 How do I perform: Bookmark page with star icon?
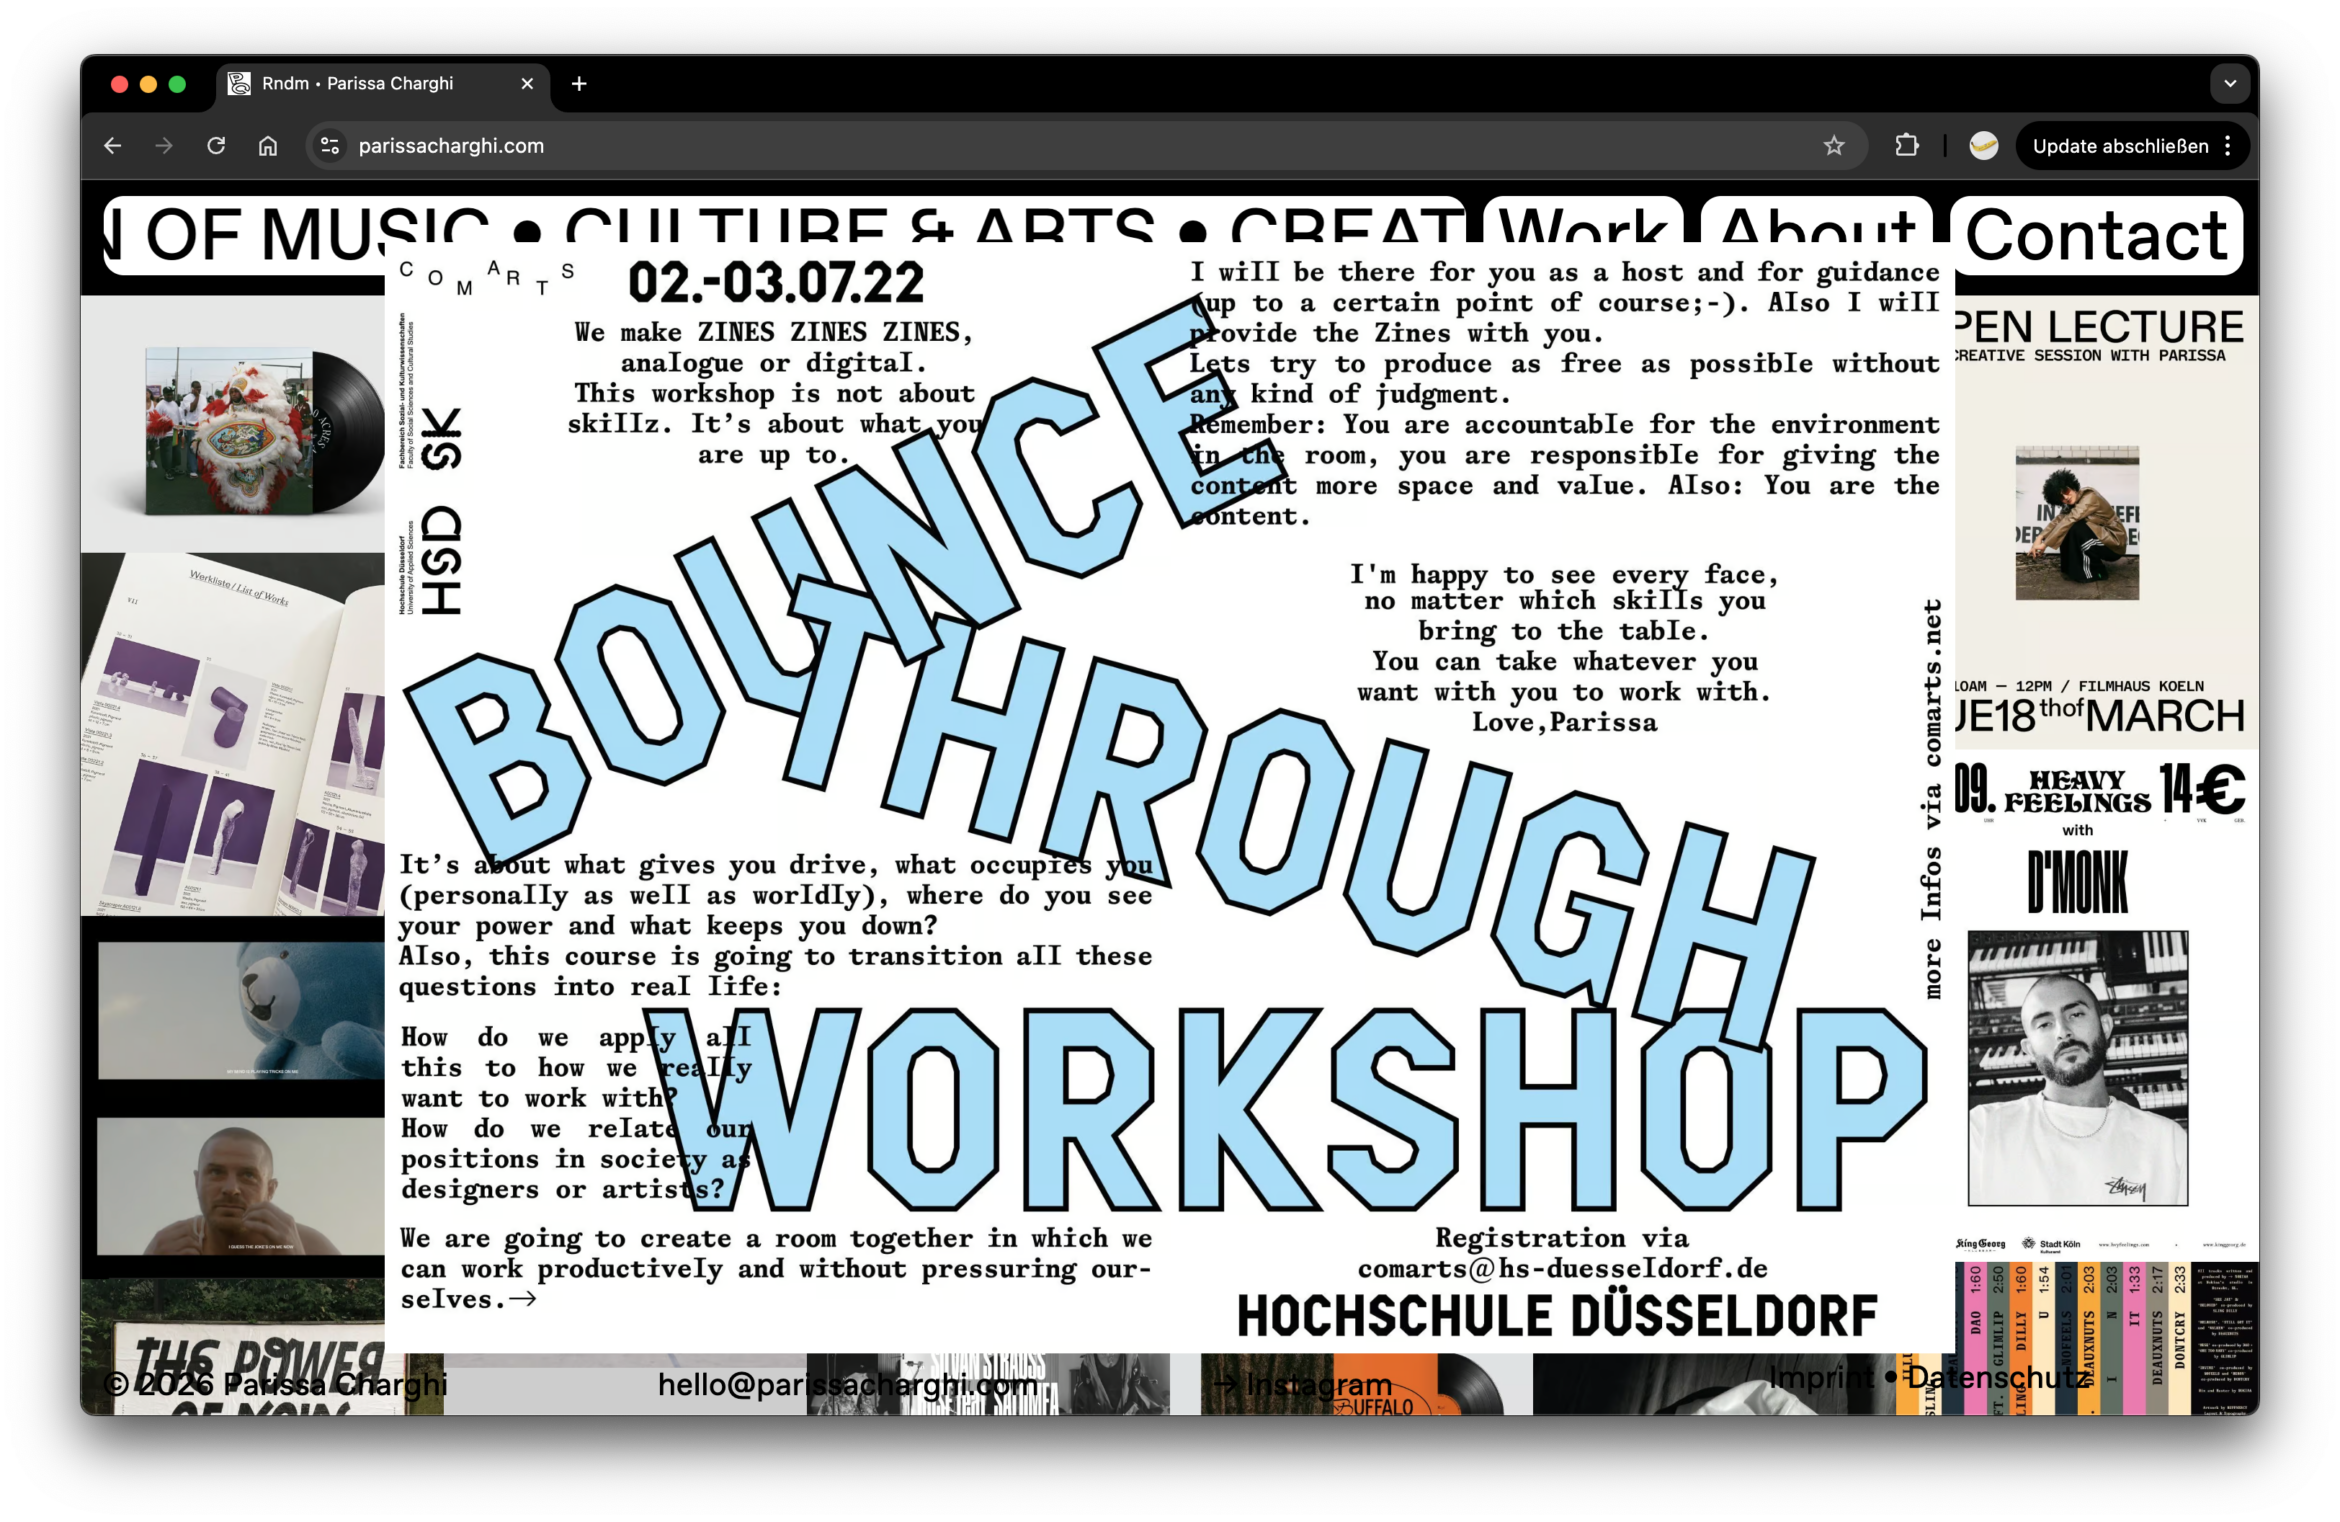1833,146
